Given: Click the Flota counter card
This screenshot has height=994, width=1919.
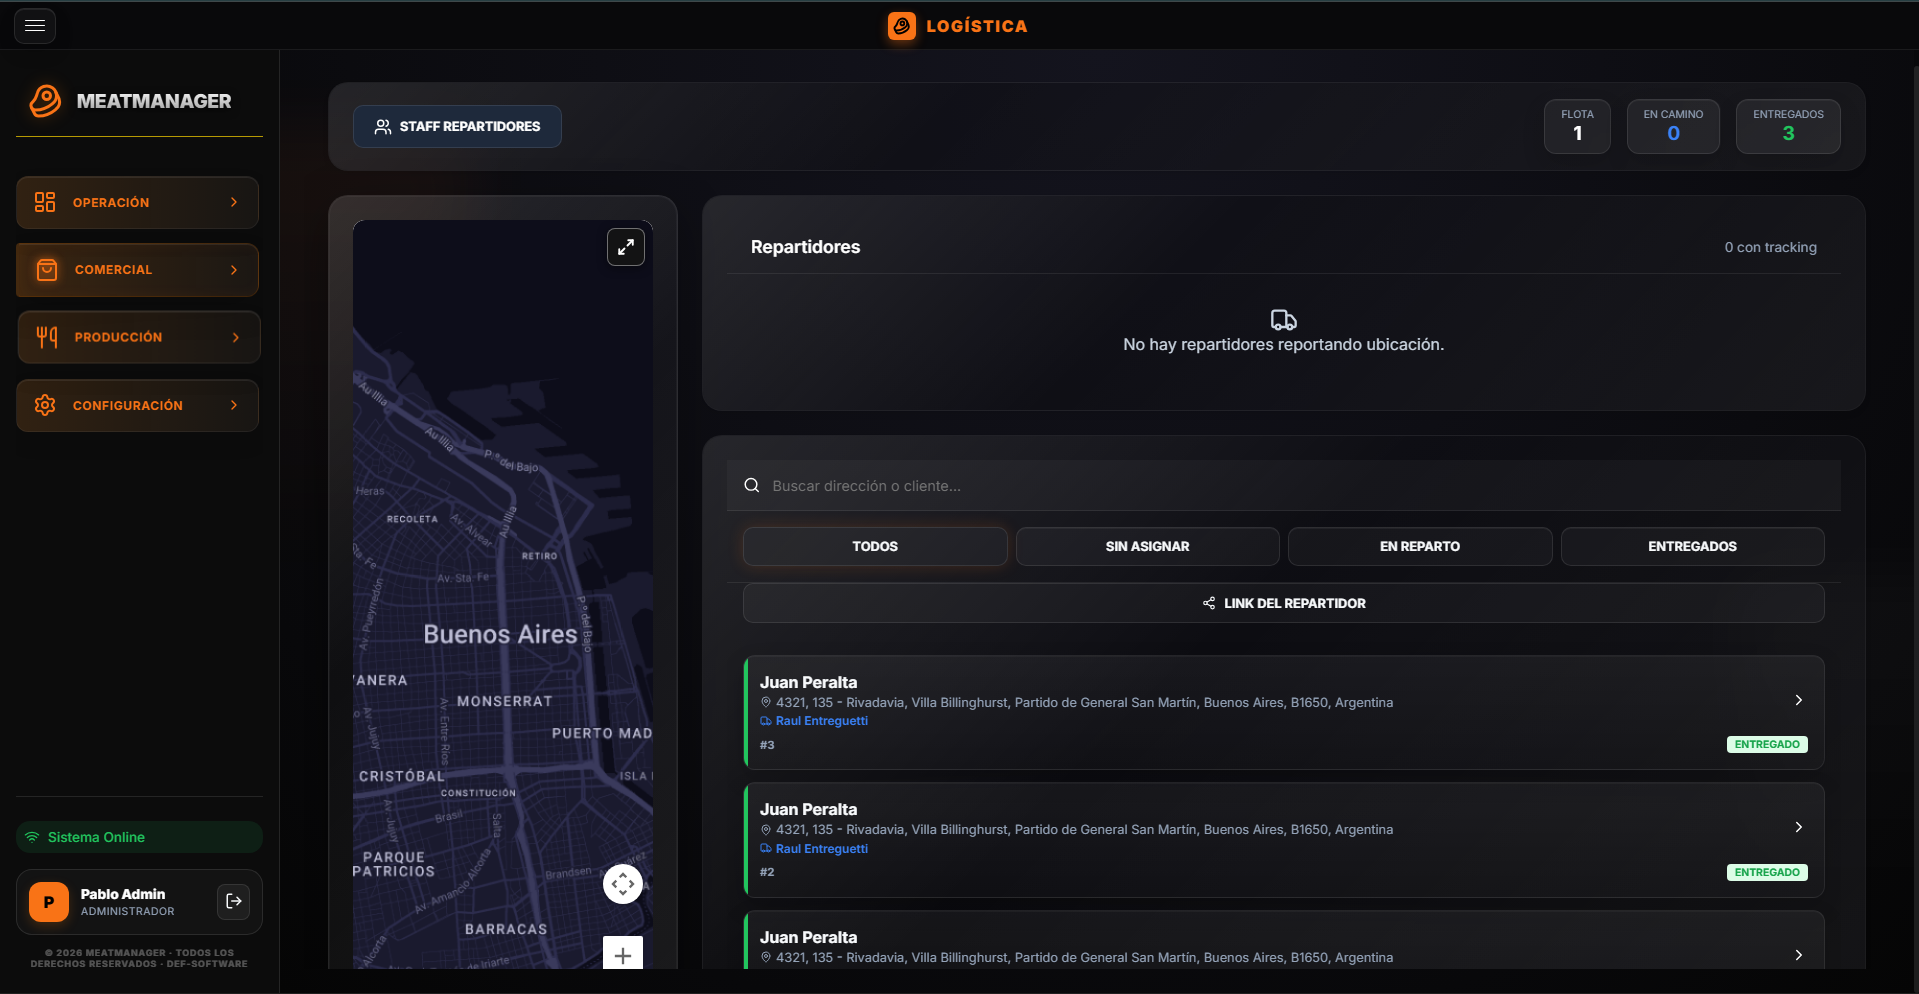Looking at the screenshot, I should point(1577,126).
